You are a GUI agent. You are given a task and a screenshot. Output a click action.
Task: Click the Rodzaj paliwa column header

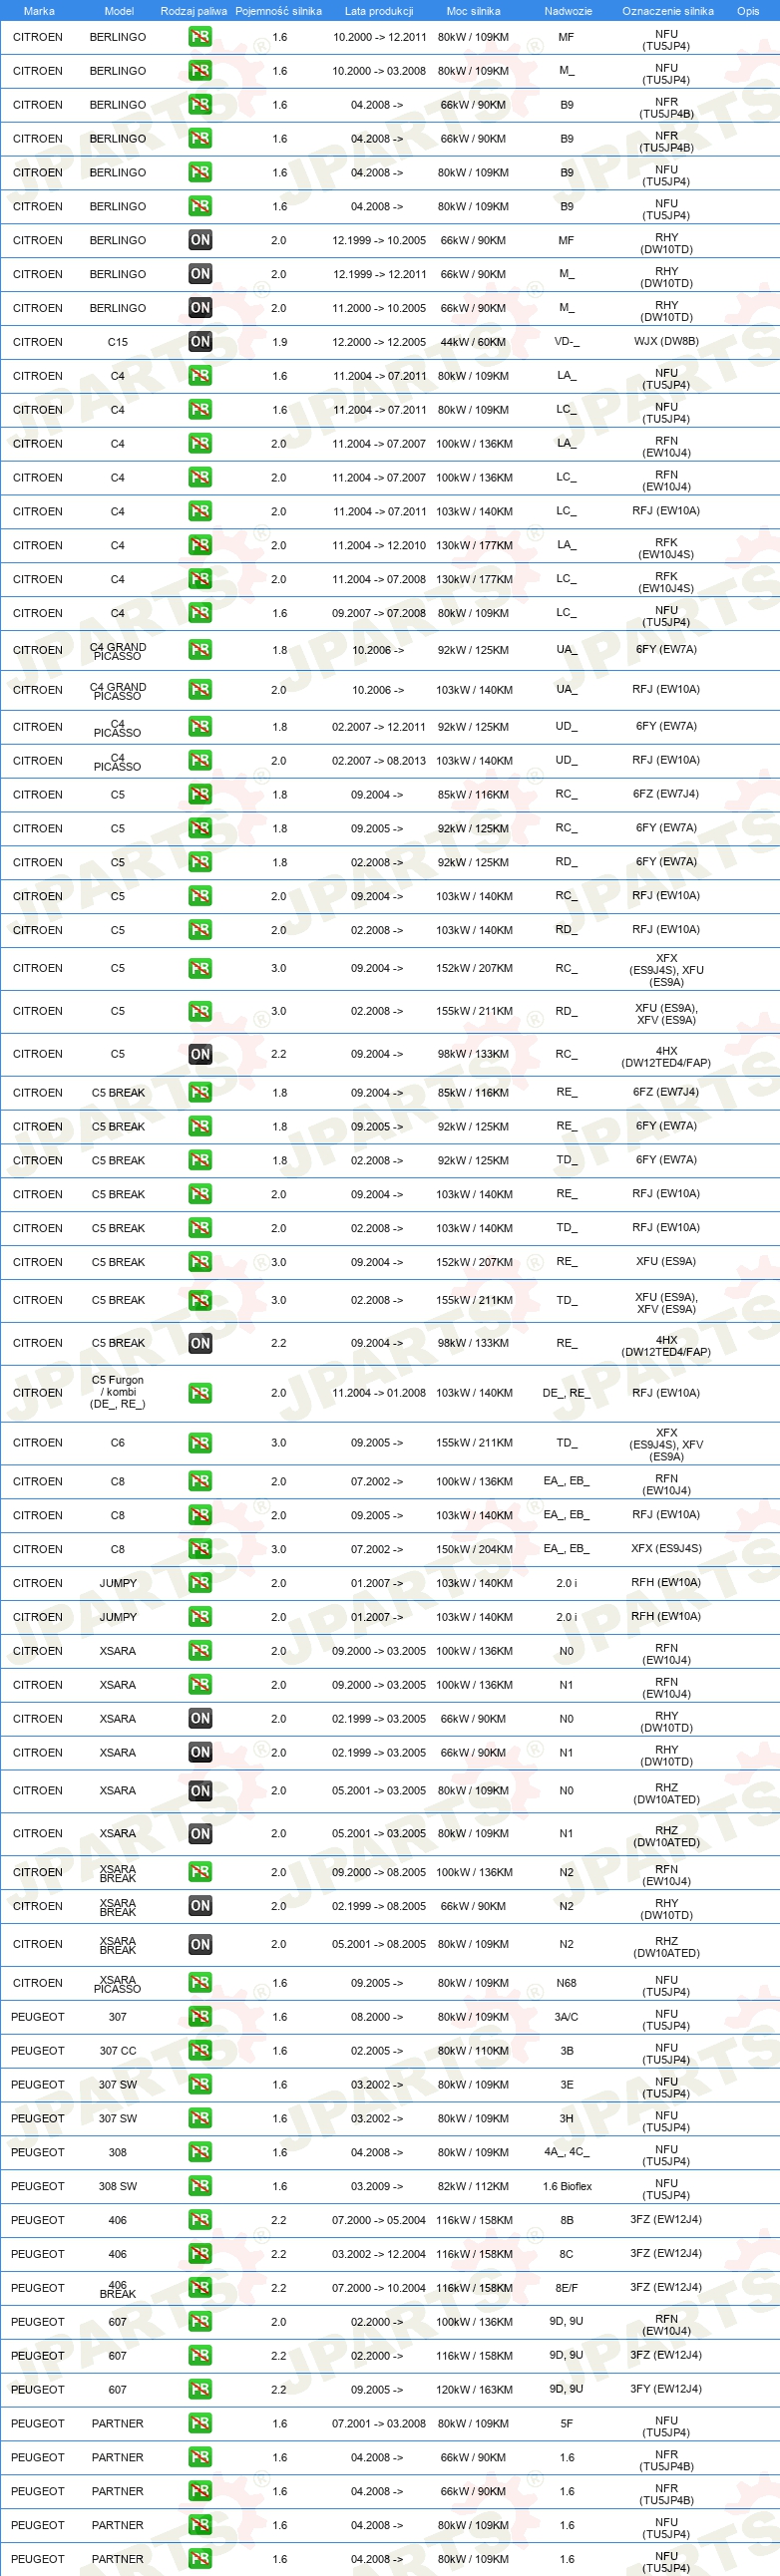(194, 11)
